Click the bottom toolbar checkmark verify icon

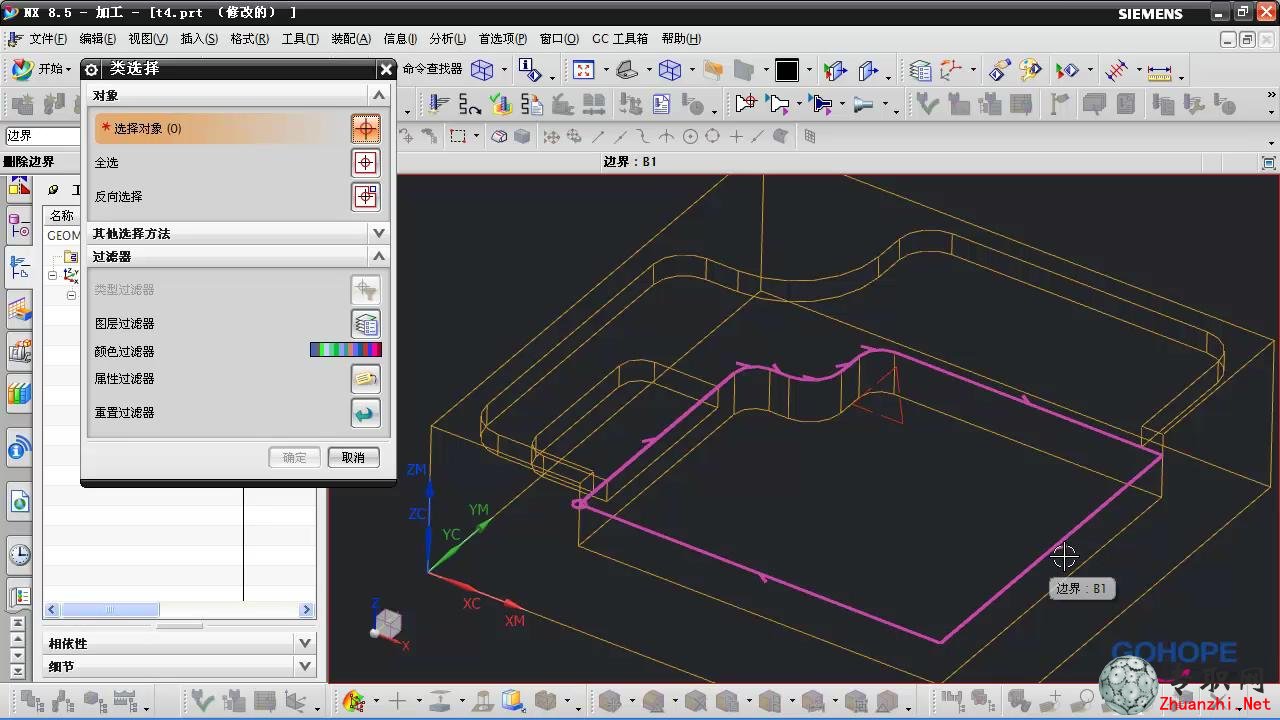click(202, 701)
